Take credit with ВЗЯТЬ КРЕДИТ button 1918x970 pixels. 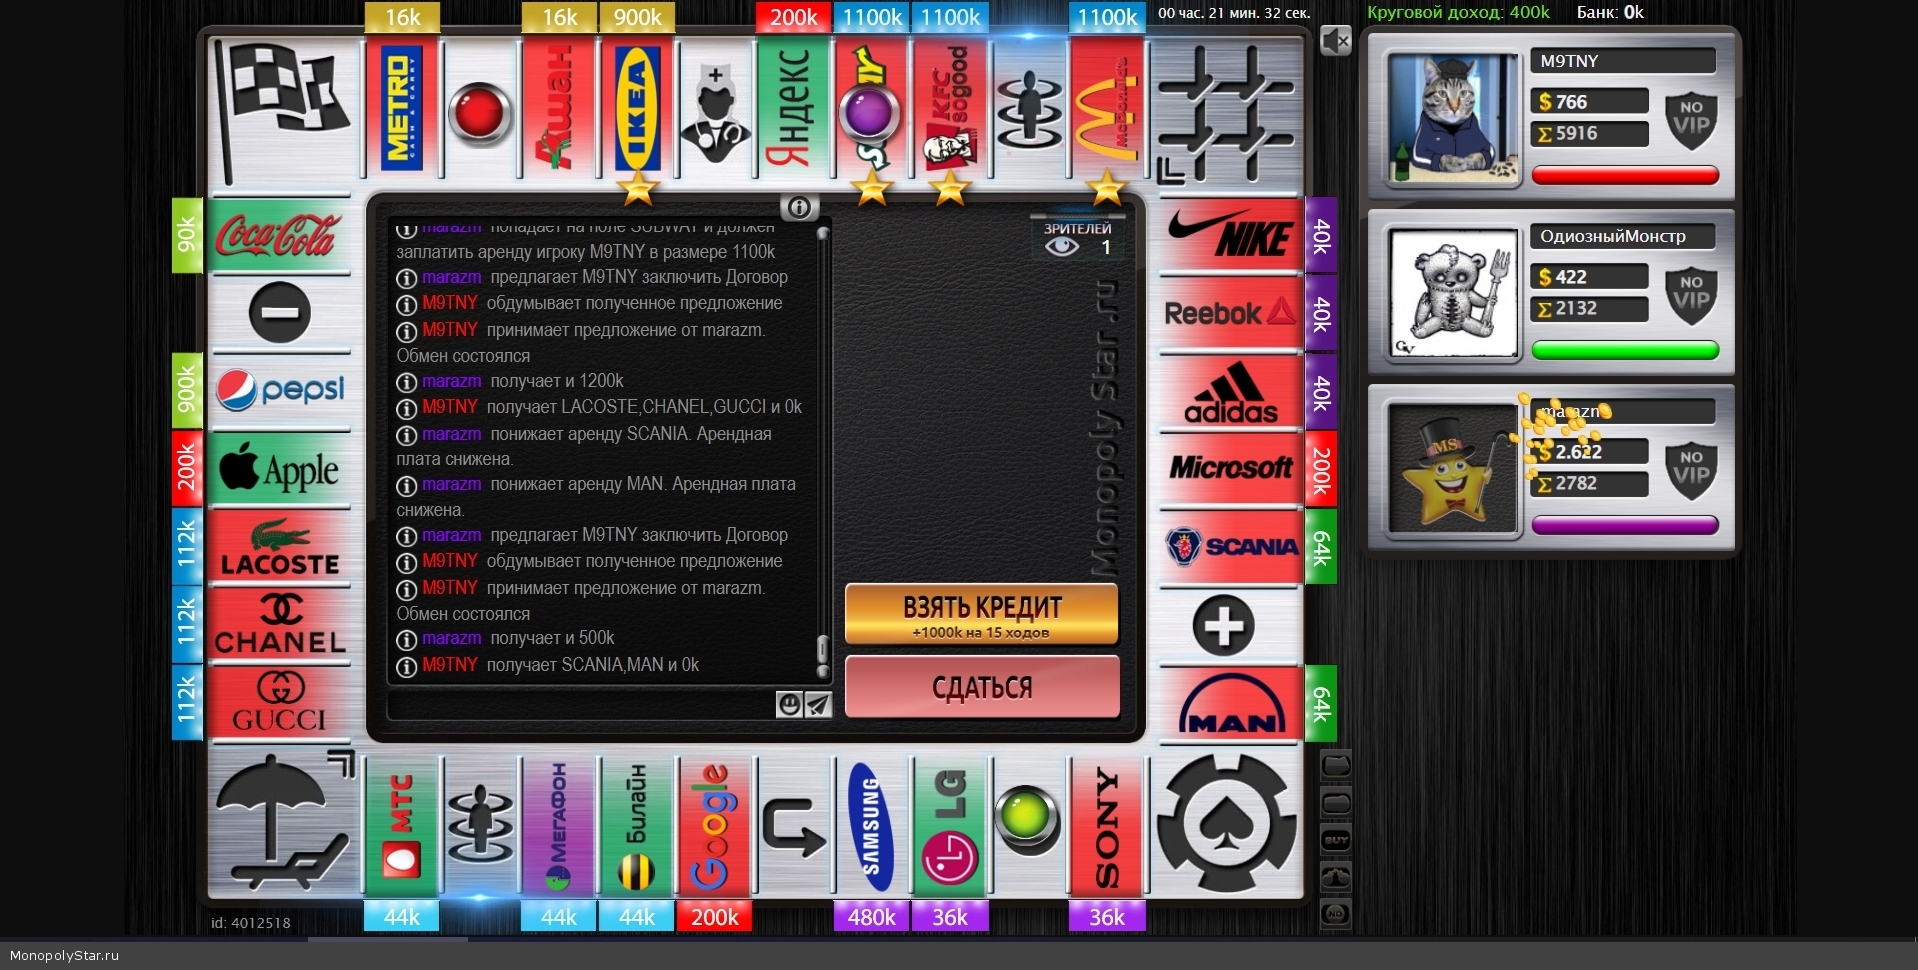point(982,614)
